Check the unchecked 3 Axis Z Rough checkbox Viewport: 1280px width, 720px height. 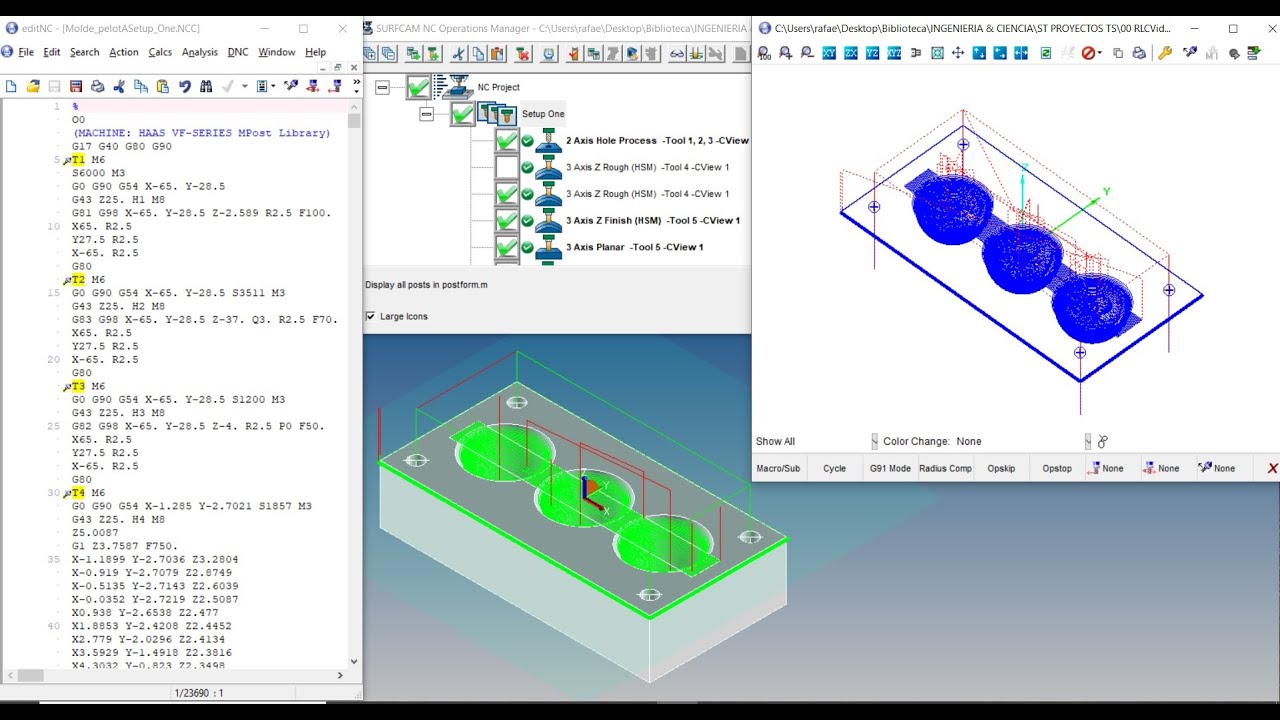tap(507, 167)
